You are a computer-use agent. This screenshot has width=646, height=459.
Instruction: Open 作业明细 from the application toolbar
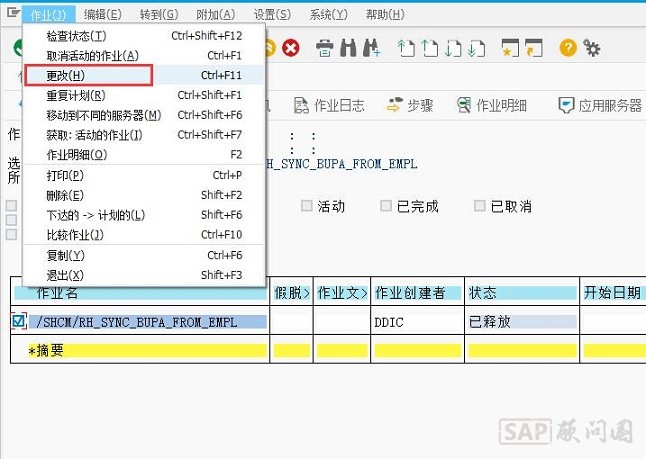click(491, 105)
